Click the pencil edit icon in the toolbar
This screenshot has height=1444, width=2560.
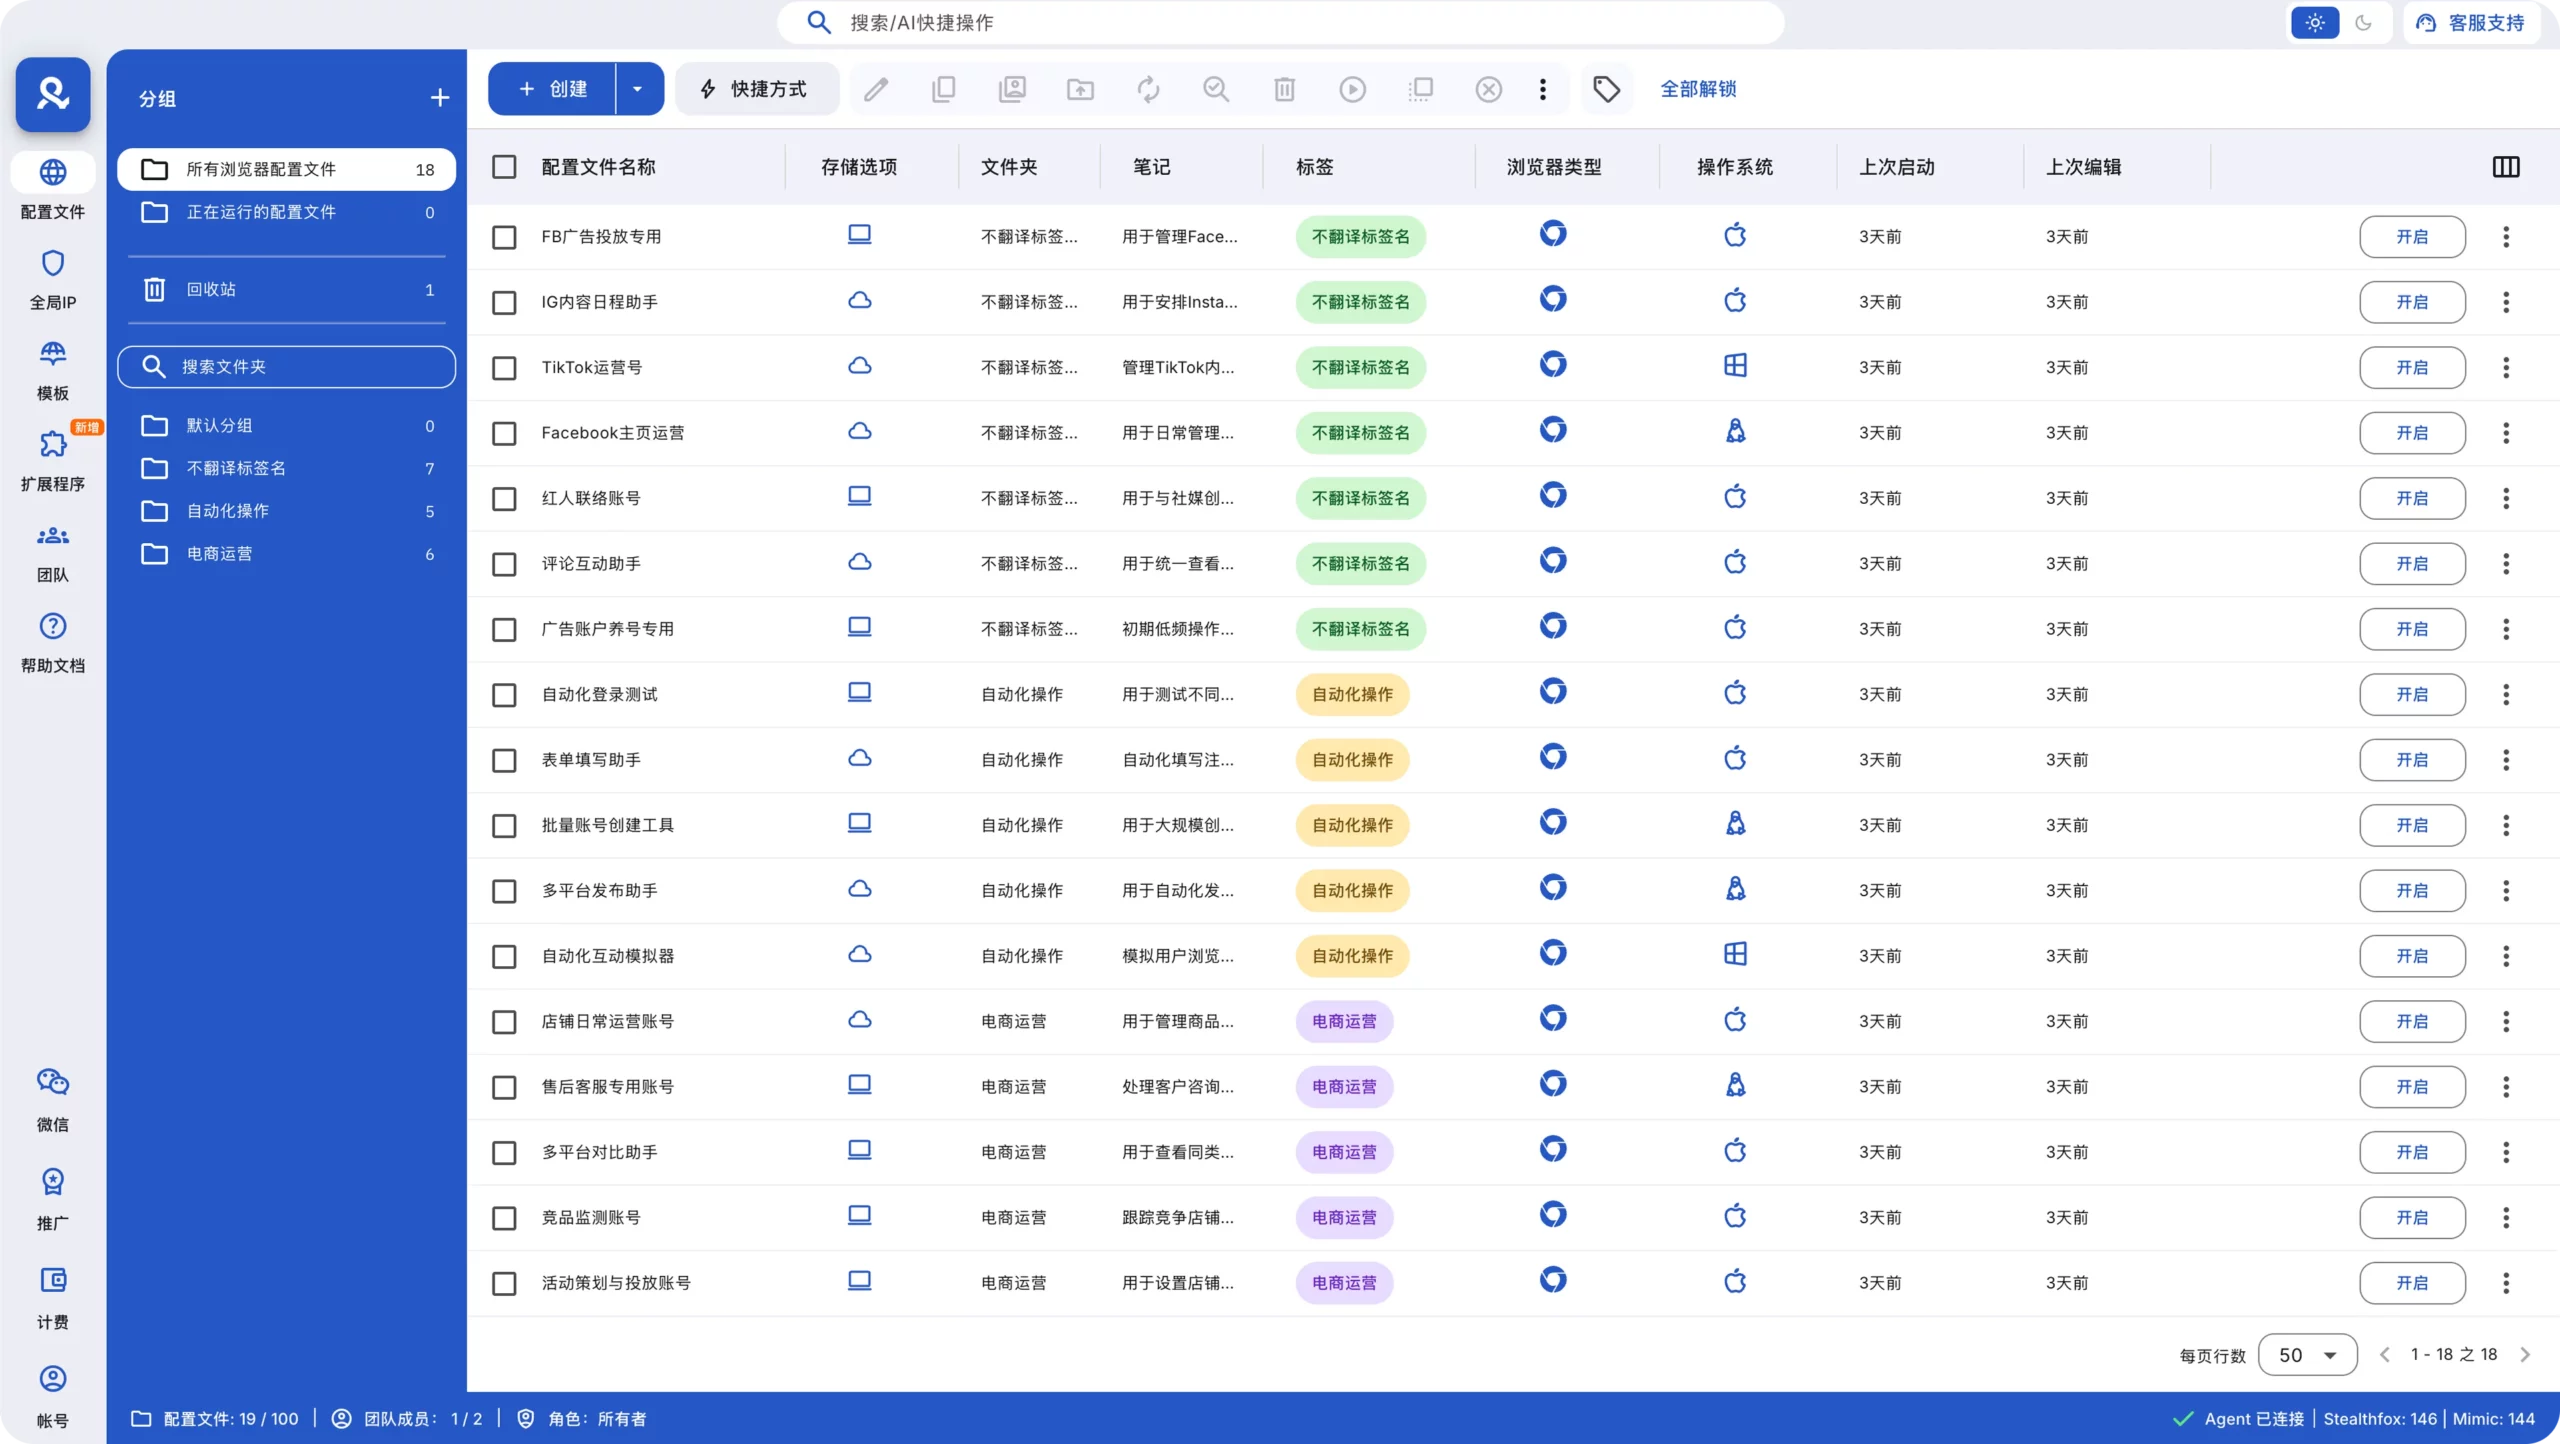tap(876, 89)
